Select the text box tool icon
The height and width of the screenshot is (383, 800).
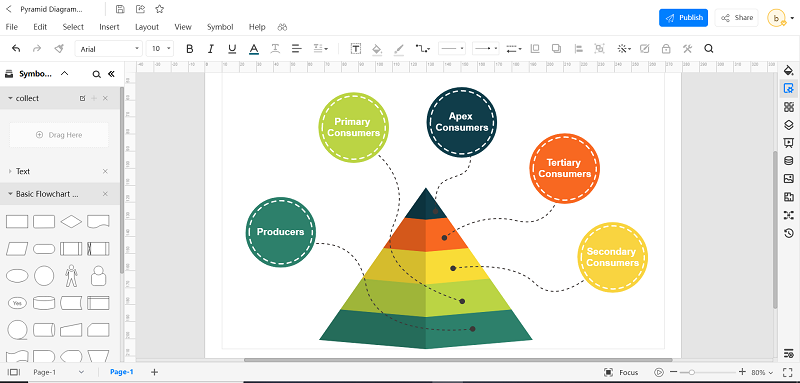click(356, 49)
